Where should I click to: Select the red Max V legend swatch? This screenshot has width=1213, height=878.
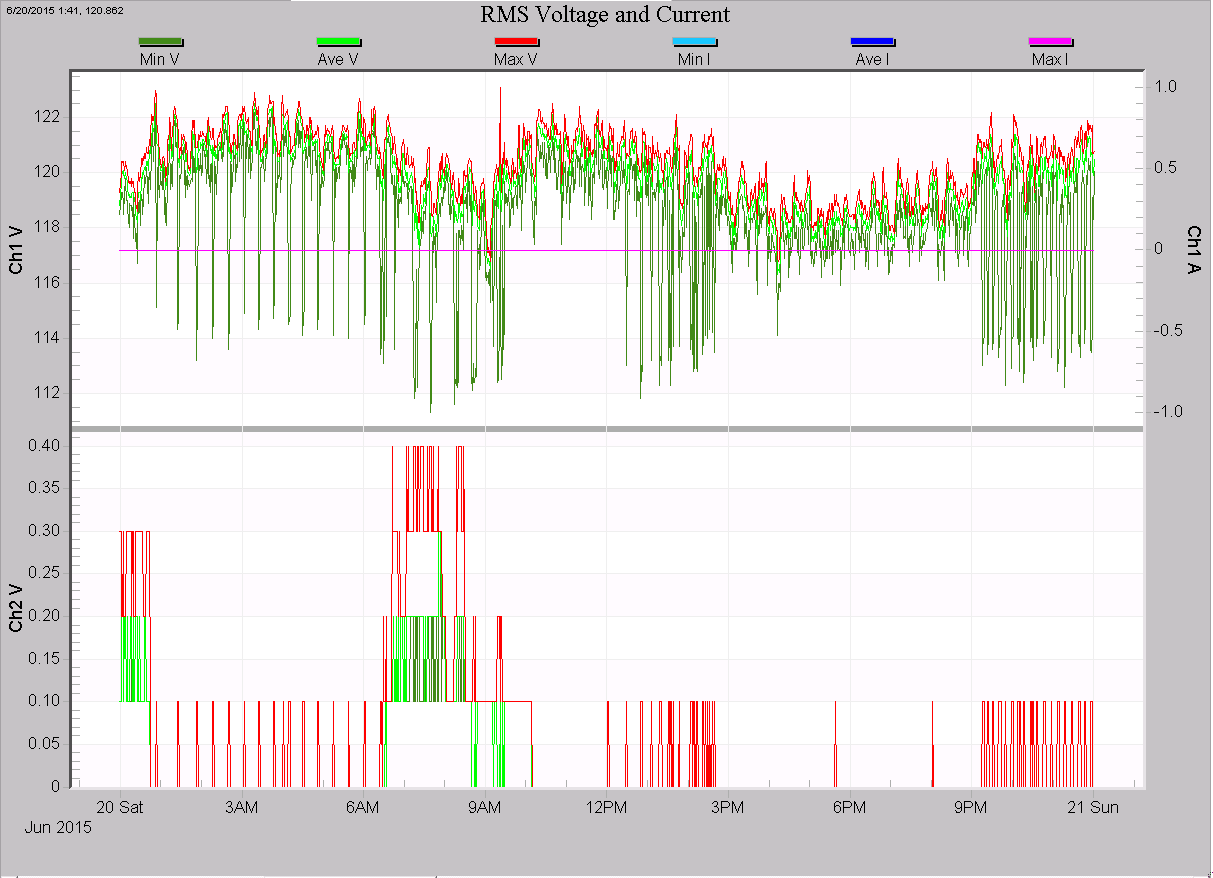[516, 42]
